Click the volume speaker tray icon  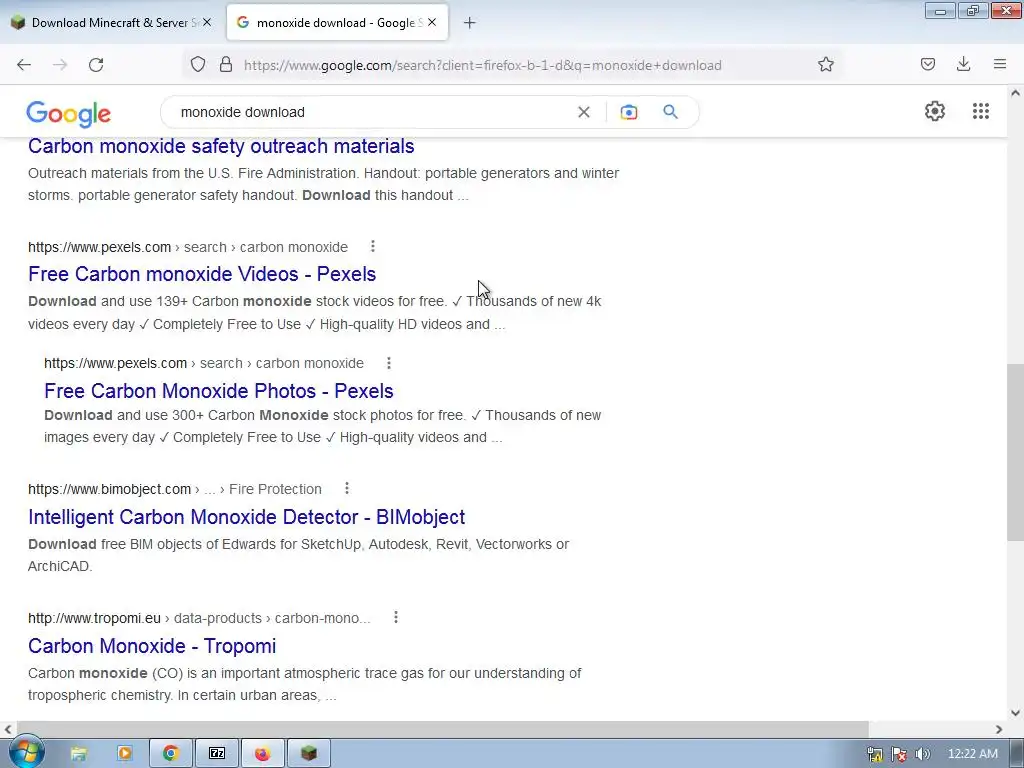click(x=922, y=754)
